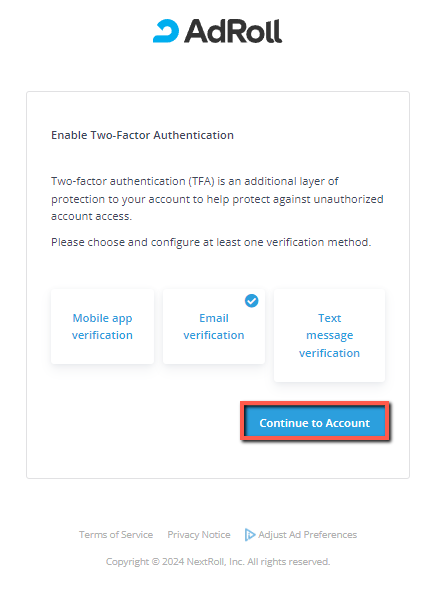Choose Text message verification method
Screen dimensions: 436x591
[329, 335]
